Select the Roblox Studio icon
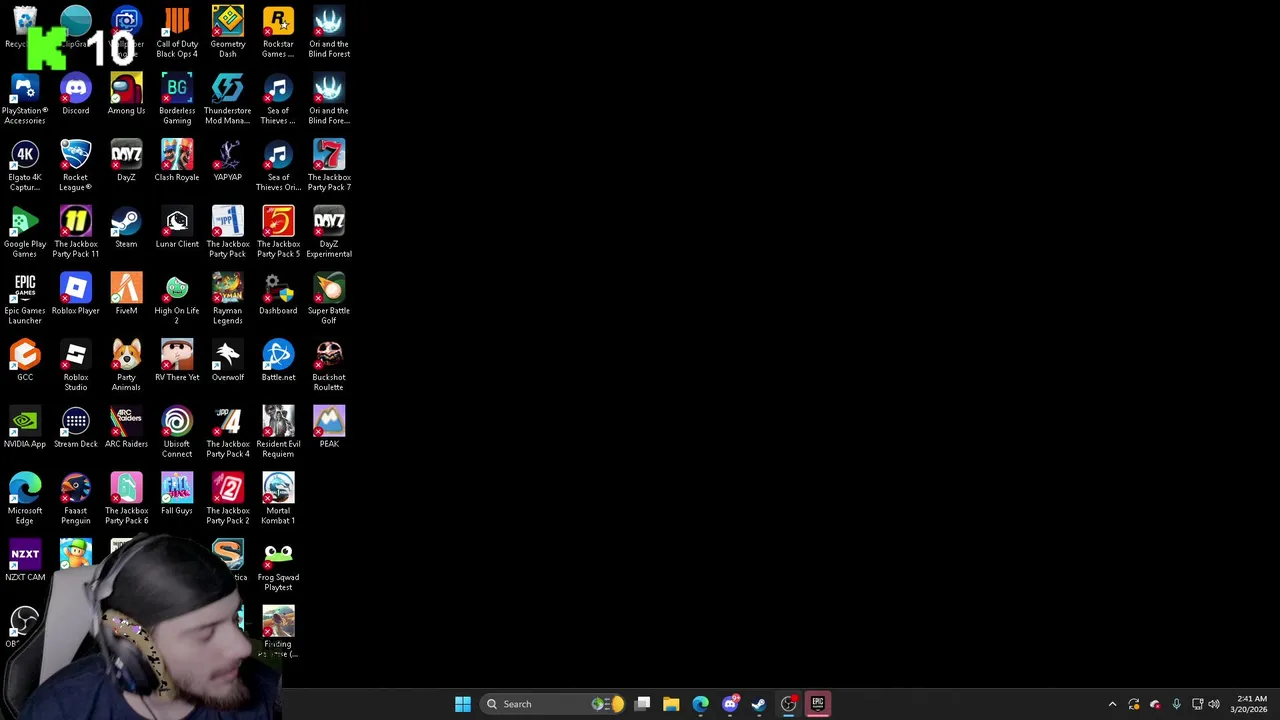Viewport: 1280px width, 720px height. coord(76,366)
